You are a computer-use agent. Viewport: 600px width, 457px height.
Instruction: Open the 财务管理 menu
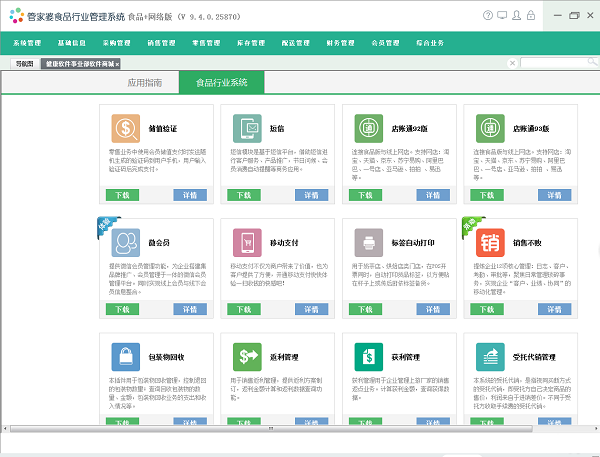(340, 44)
